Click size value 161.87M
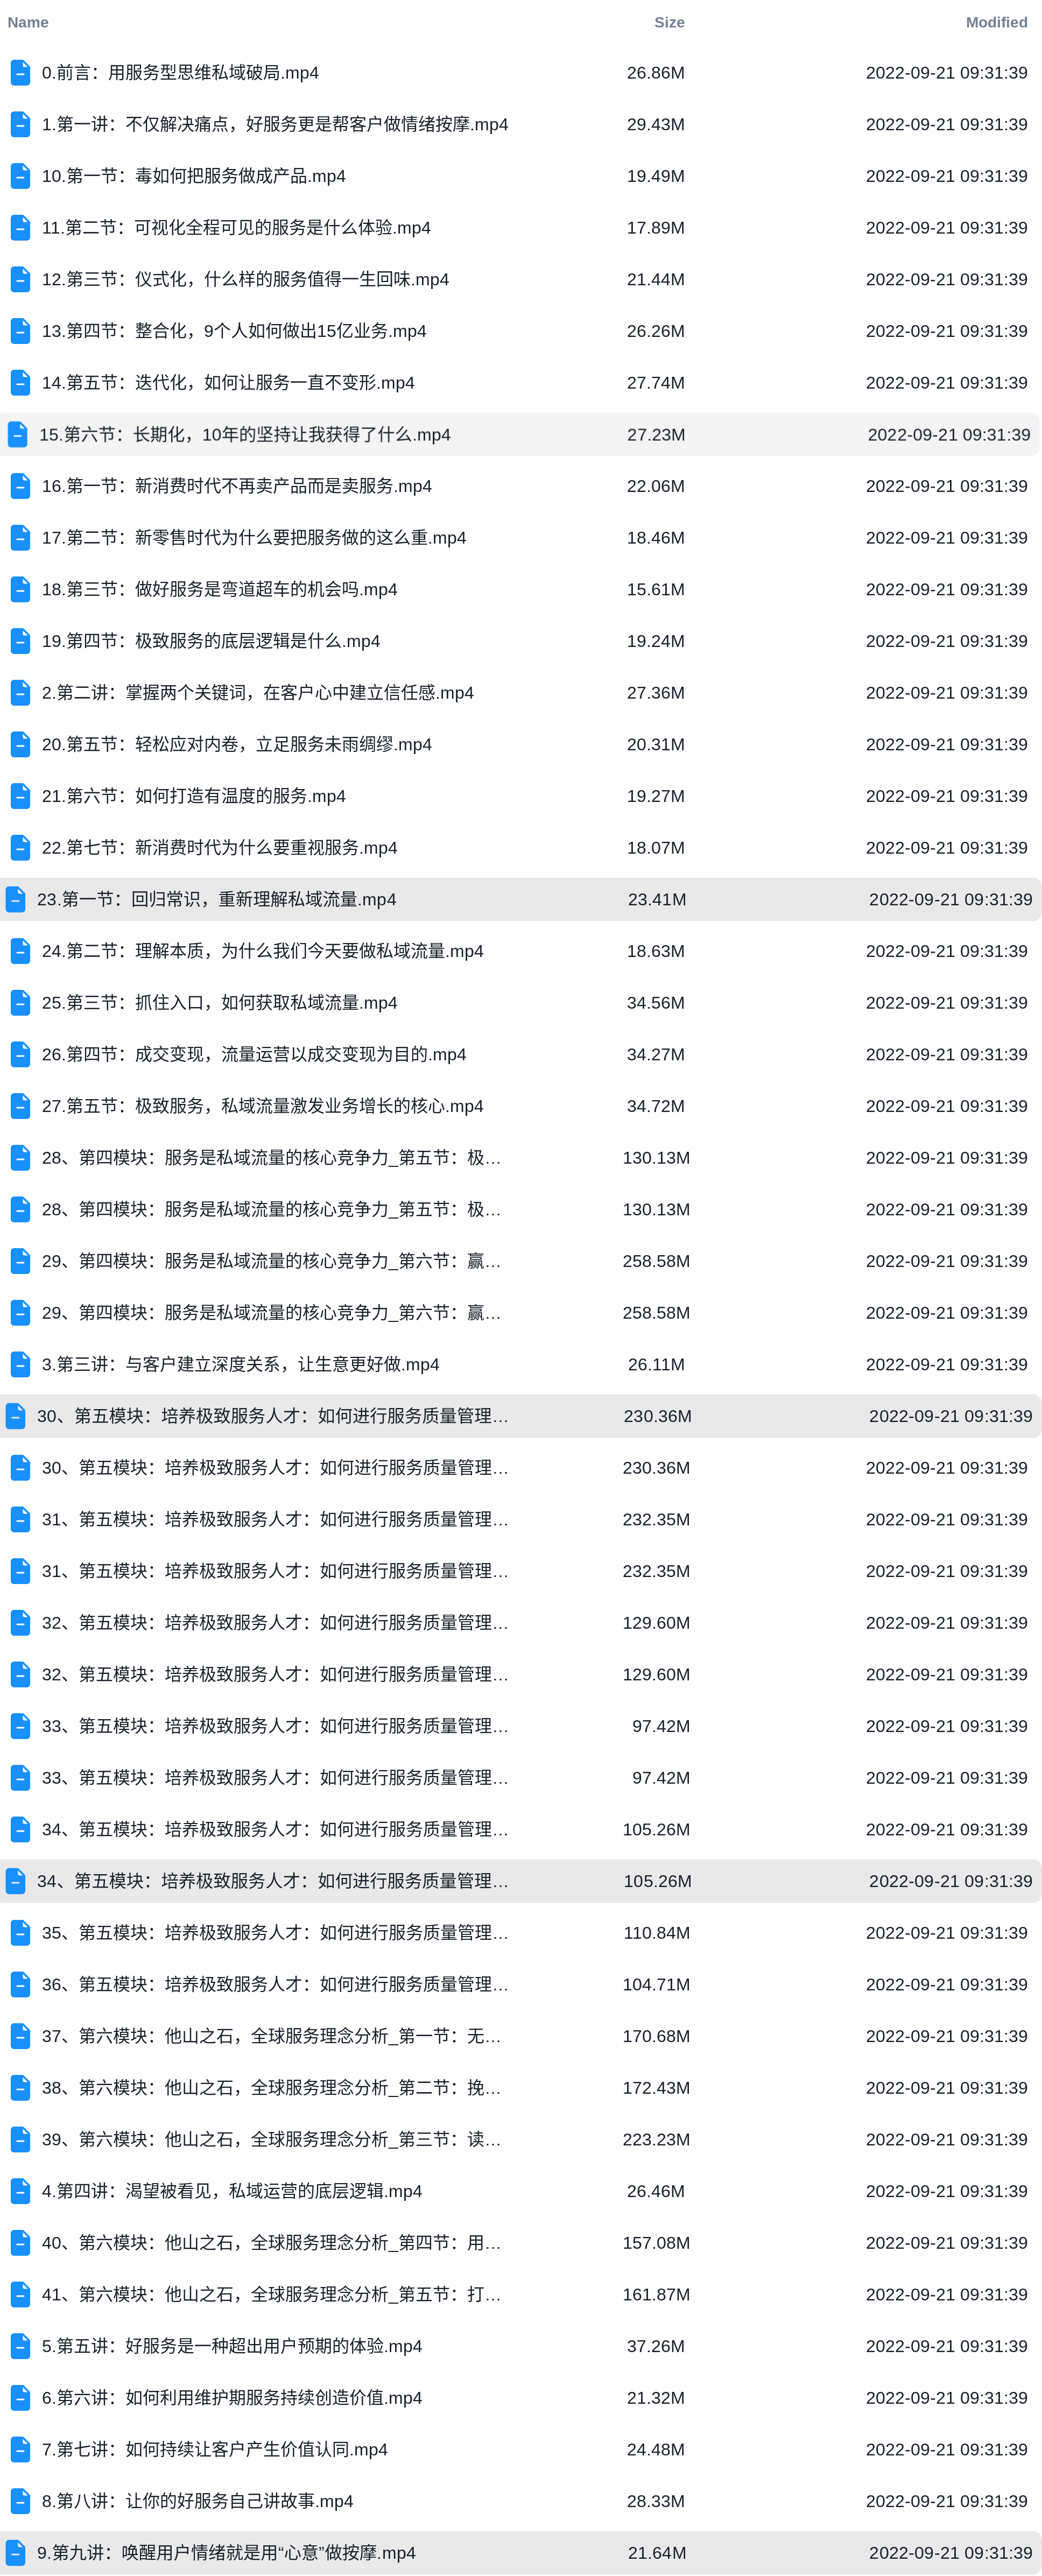1042x2576 pixels. (x=656, y=2294)
